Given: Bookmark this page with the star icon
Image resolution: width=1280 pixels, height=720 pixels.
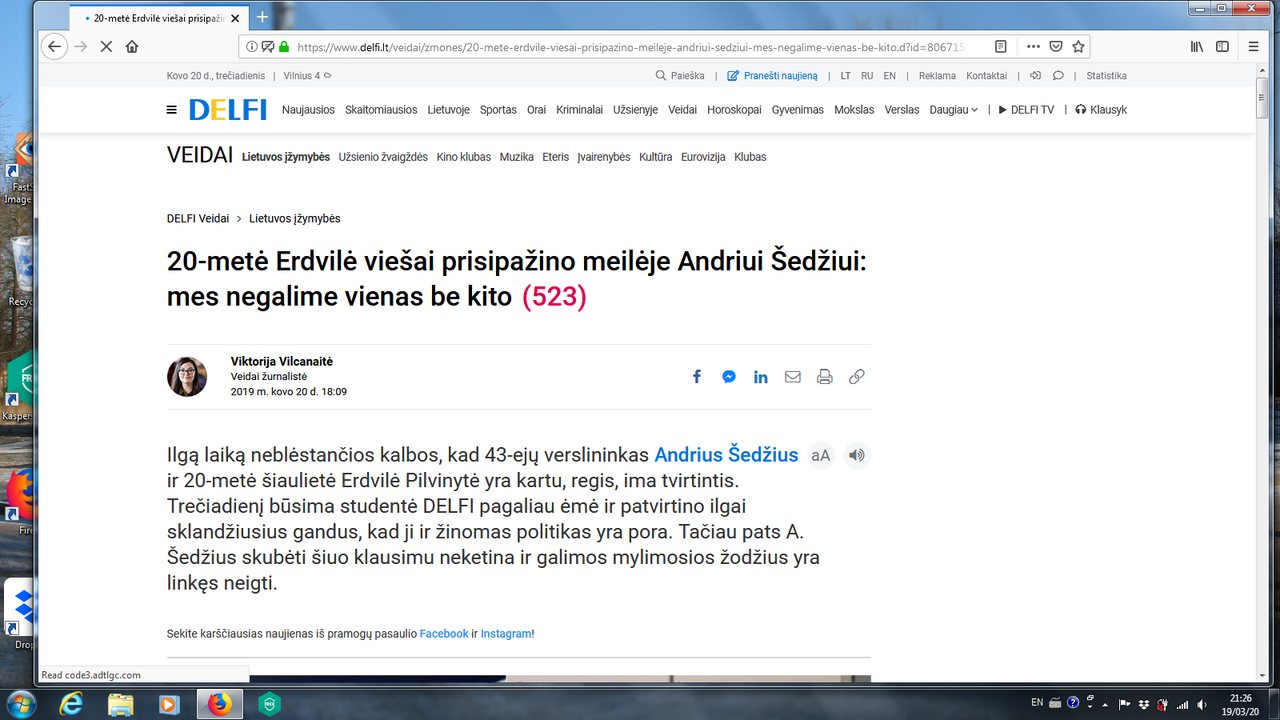Looking at the screenshot, I should pos(1078,46).
